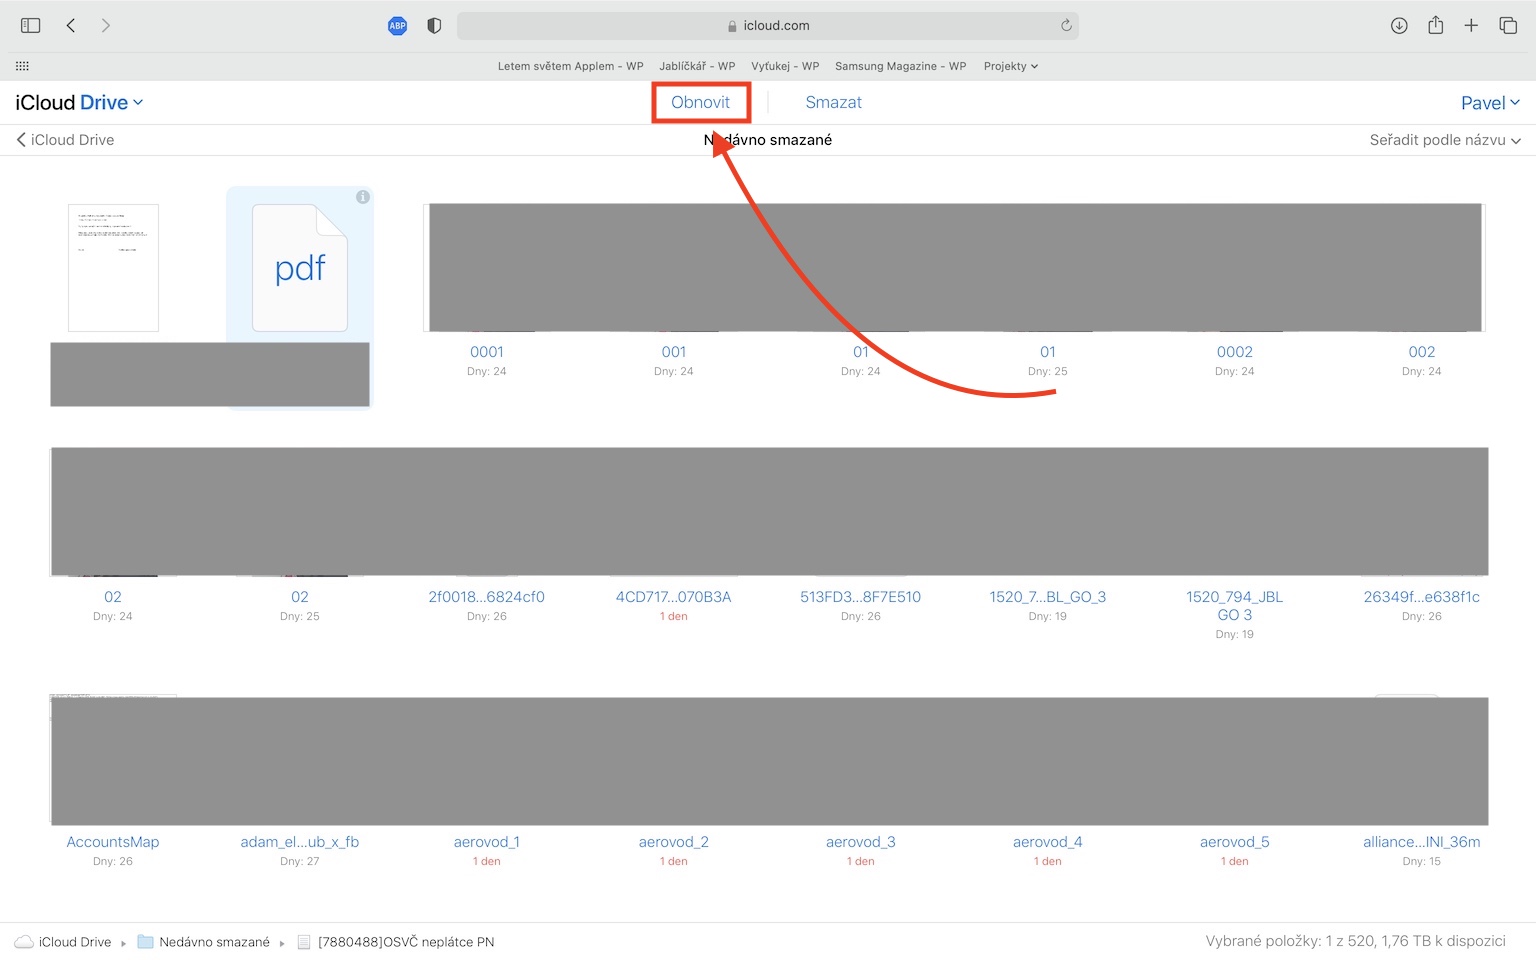Select the file named 002
1536x960 pixels.
pyautogui.click(x=1422, y=352)
